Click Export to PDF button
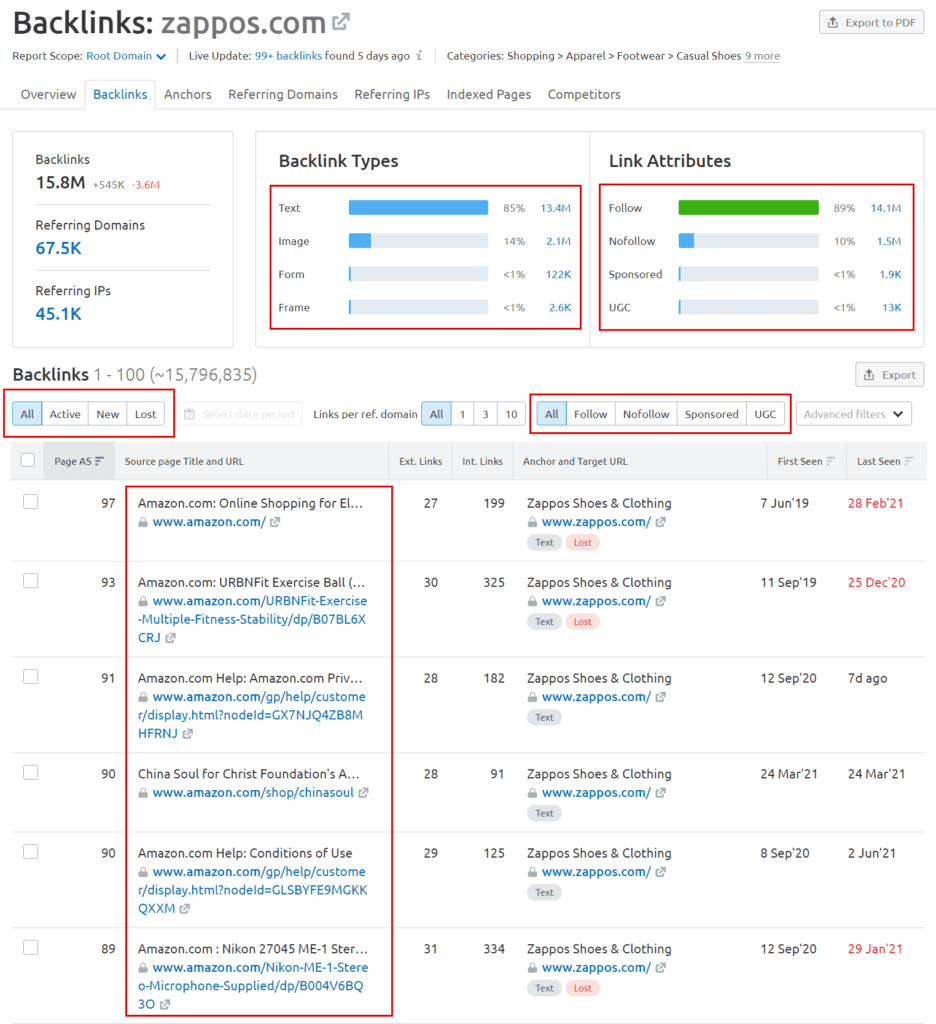 pyautogui.click(x=871, y=22)
